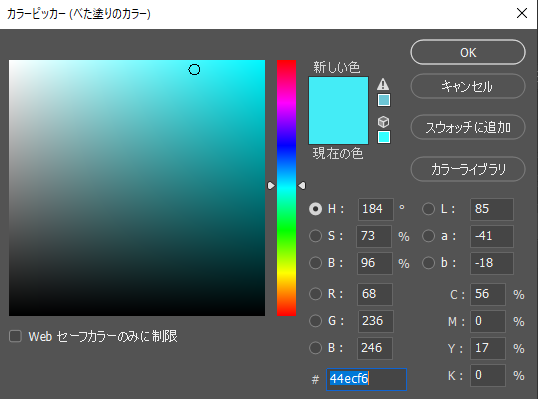Click the Y field showing 17
This screenshot has width=538, height=399.
click(488, 348)
